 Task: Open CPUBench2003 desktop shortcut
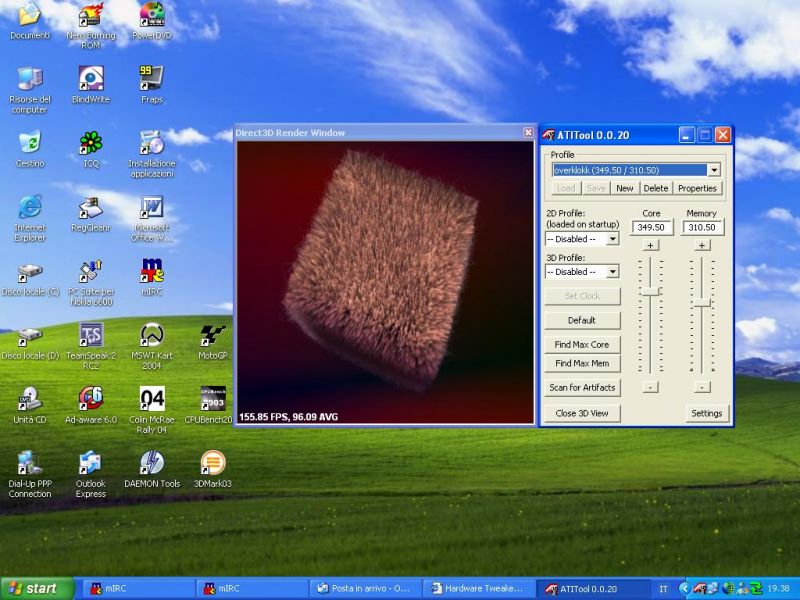click(x=208, y=406)
